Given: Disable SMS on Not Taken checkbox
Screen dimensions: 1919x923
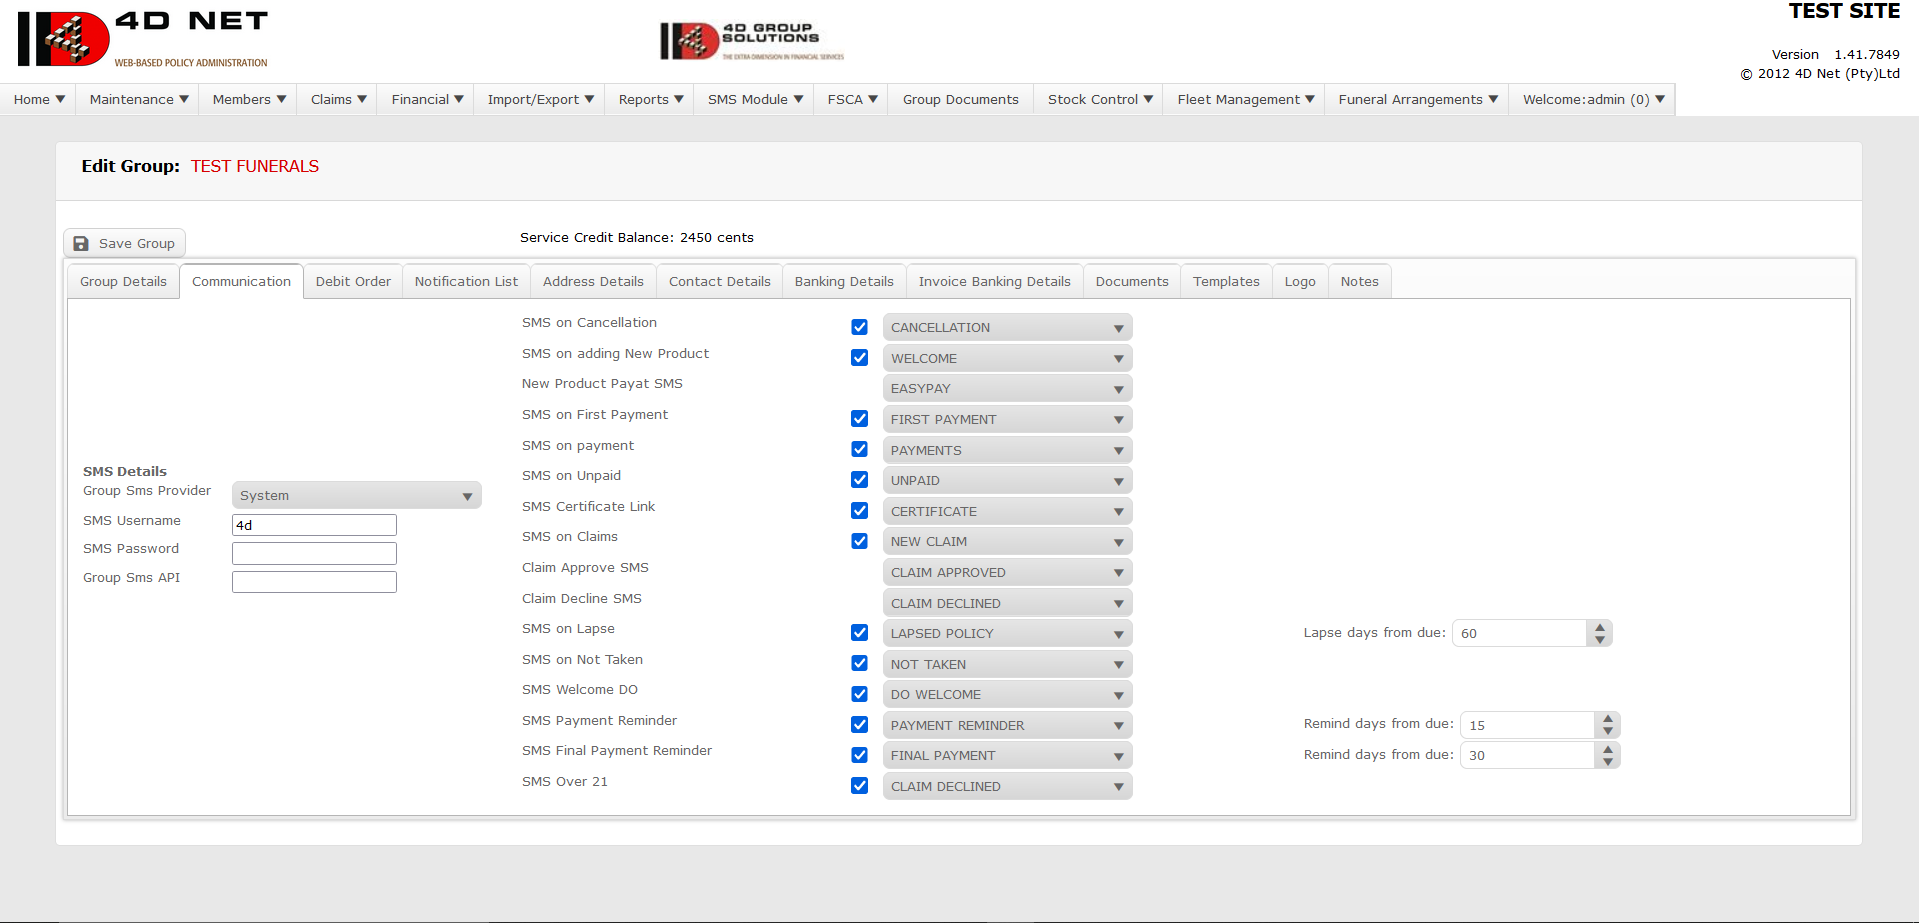Looking at the screenshot, I should coord(859,664).
